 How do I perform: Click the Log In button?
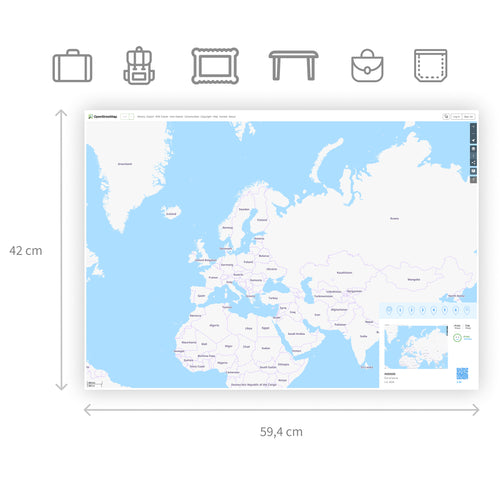pyautogui.click(x=456, y=117)
